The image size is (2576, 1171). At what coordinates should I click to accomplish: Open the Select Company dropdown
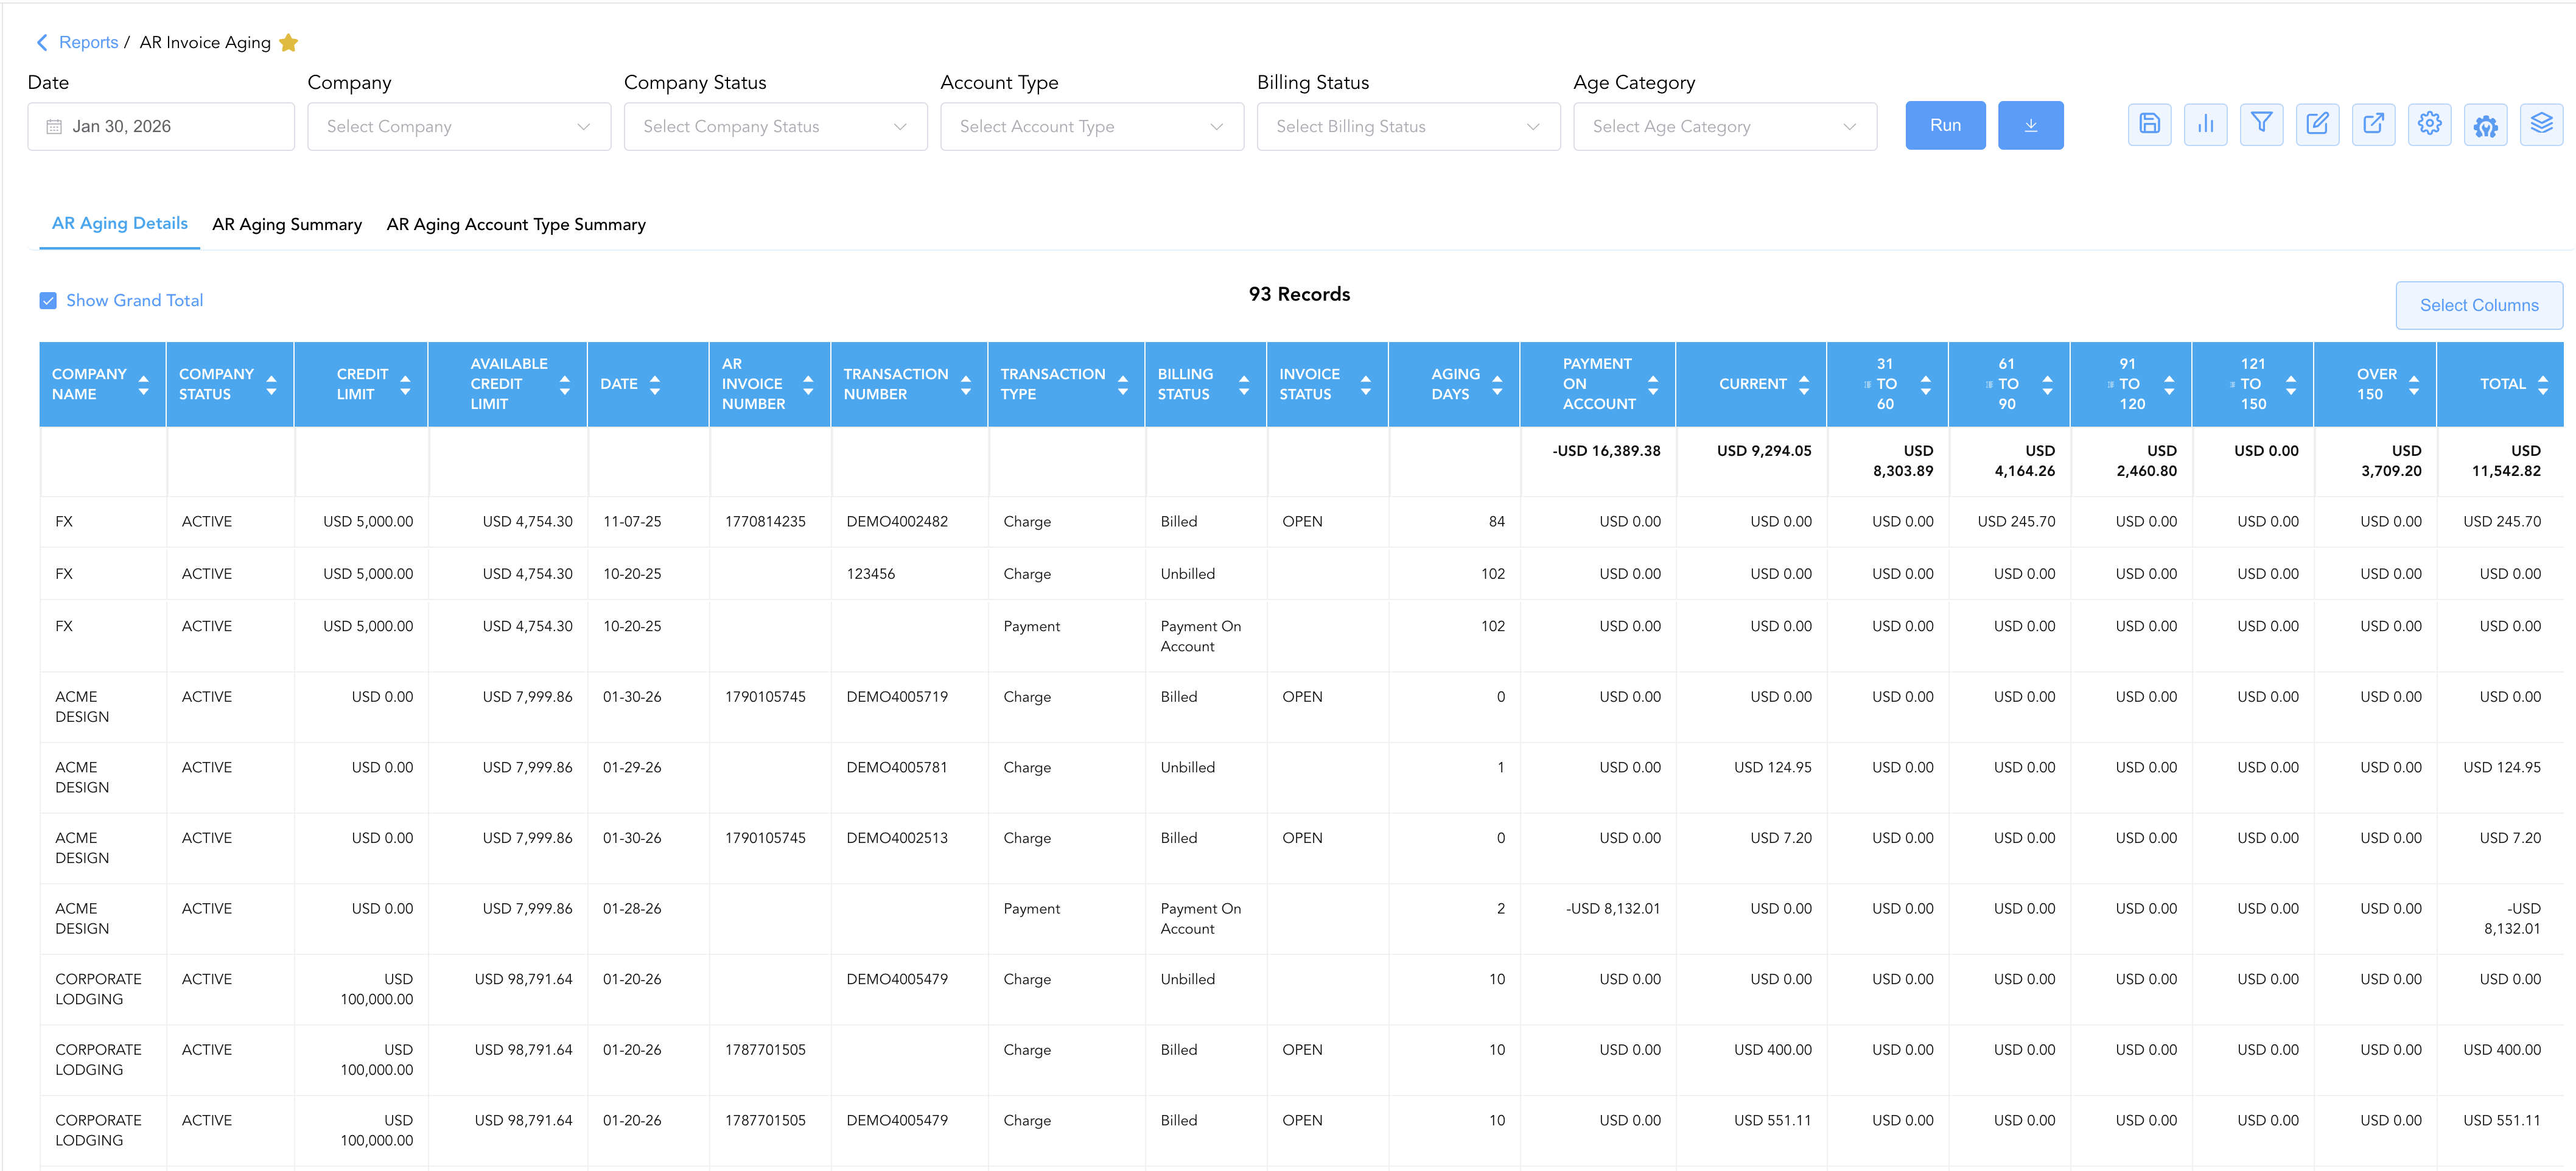click(459, 127)
